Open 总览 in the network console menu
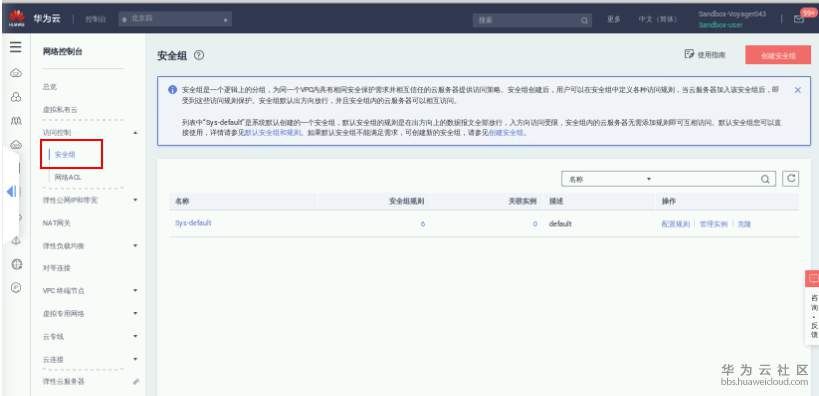Image resolution: width=819 pixels, height=396 pixels. point(50,87)
